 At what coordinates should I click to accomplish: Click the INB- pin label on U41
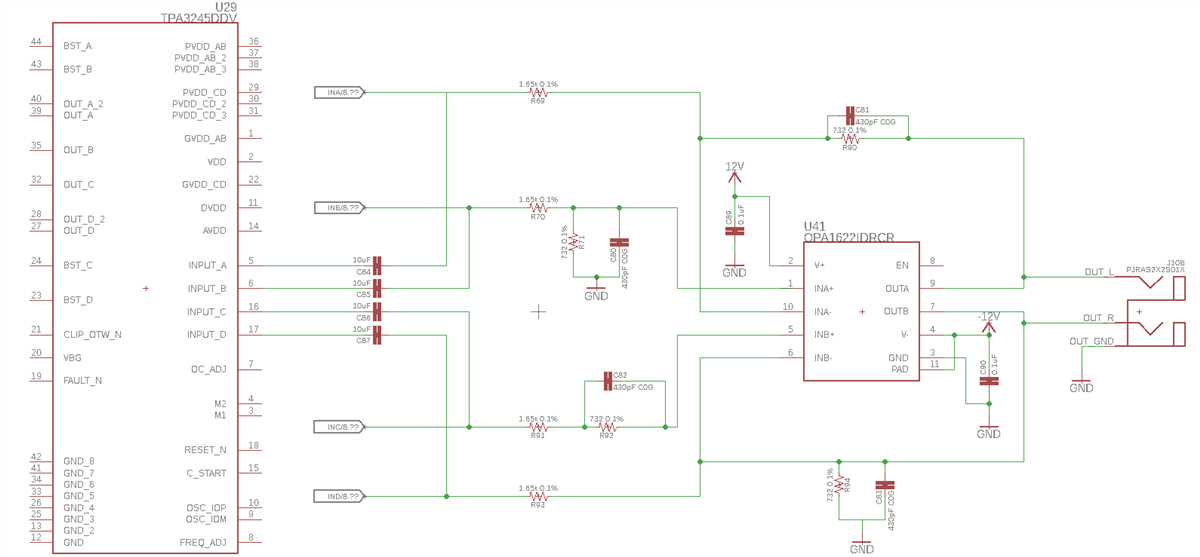click(x=824, y=358)
